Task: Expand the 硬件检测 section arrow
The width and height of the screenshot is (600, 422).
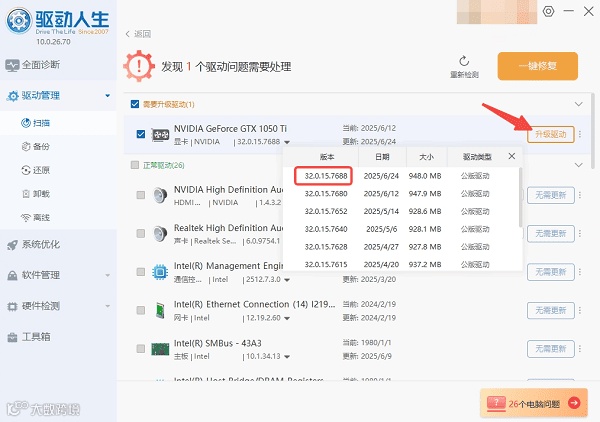Action: click(x=108, y=306)
